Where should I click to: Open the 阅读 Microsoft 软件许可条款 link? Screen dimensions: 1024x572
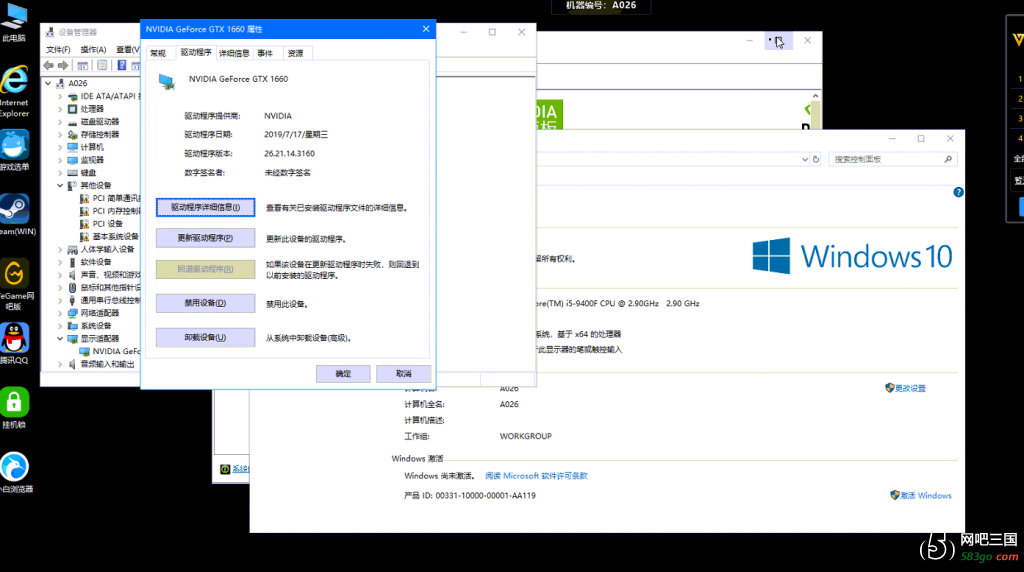point(536,476)
